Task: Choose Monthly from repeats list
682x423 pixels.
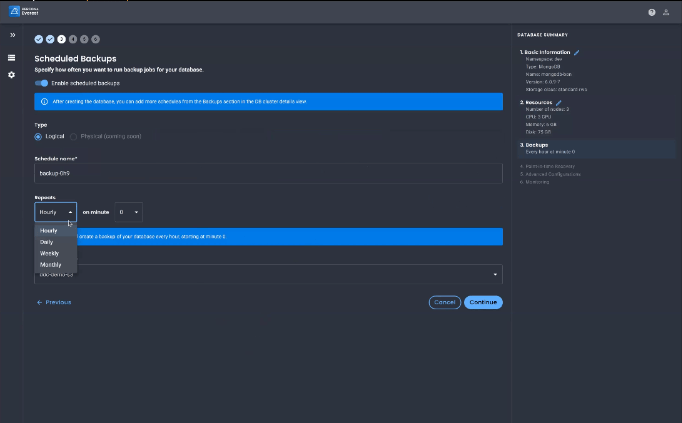Action: (x=50, y=264)
